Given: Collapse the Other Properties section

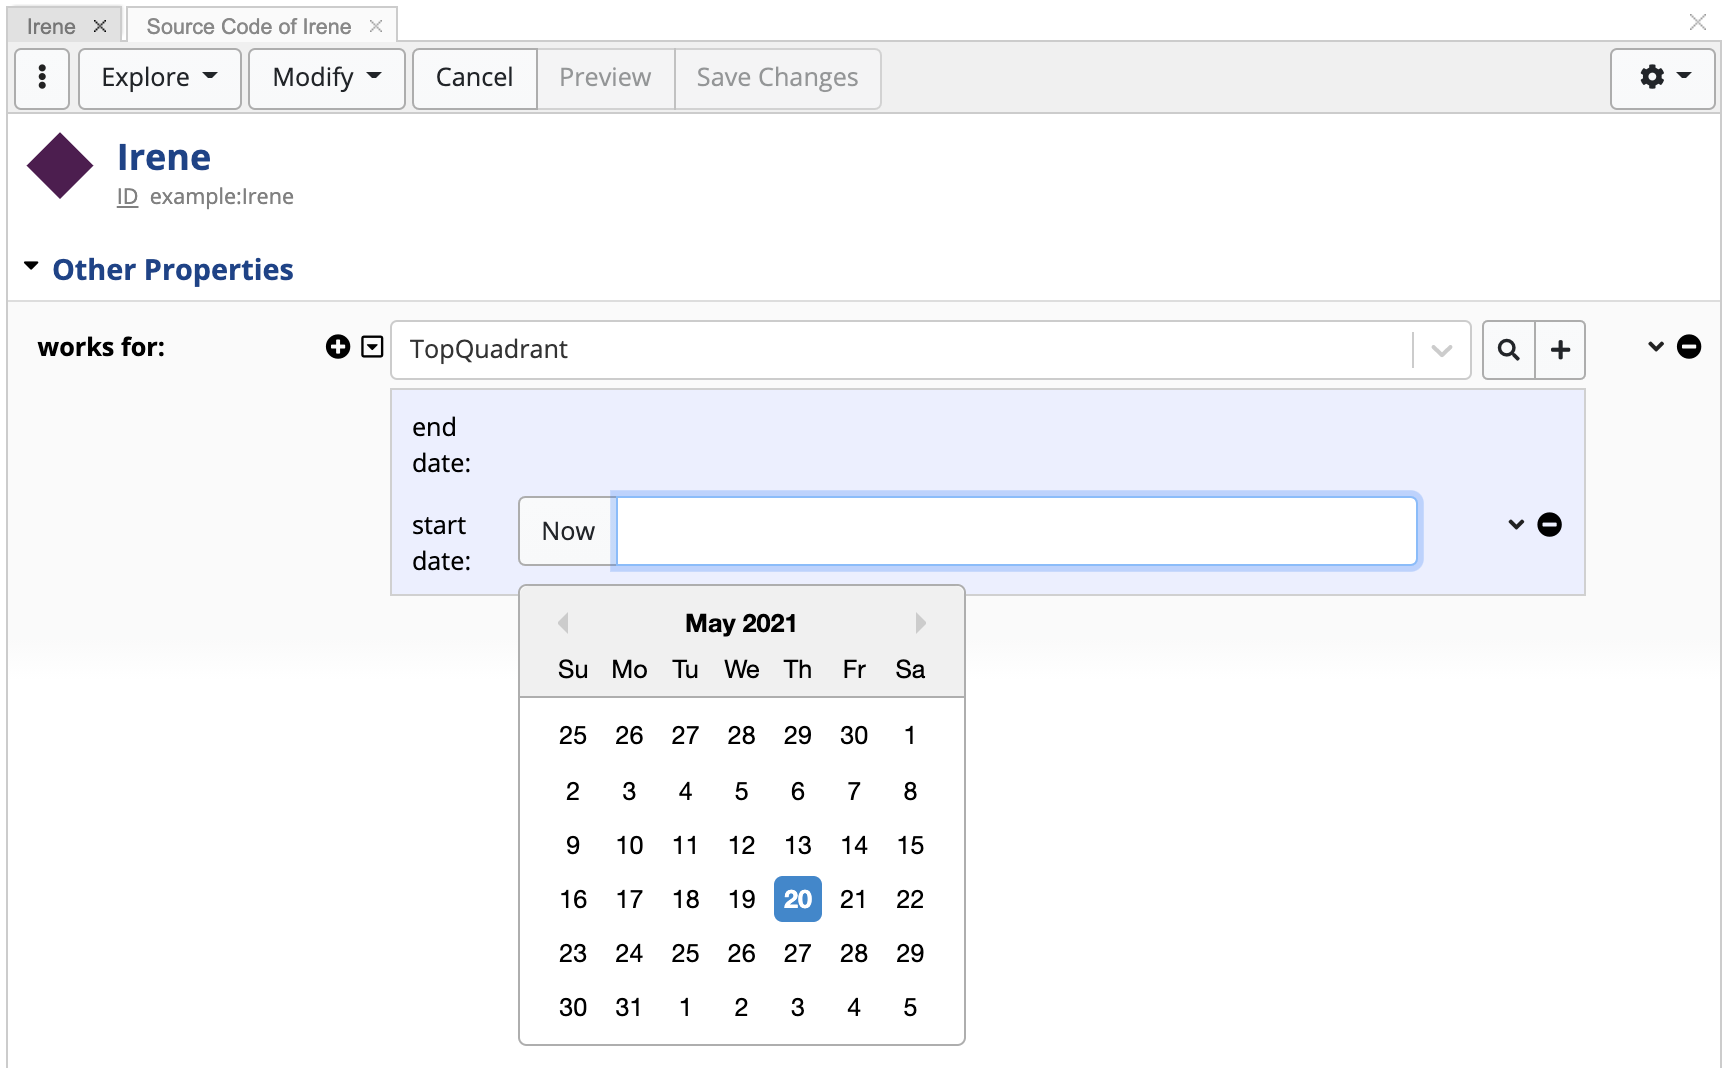Looking at the screenshot, I should point(32,267).
